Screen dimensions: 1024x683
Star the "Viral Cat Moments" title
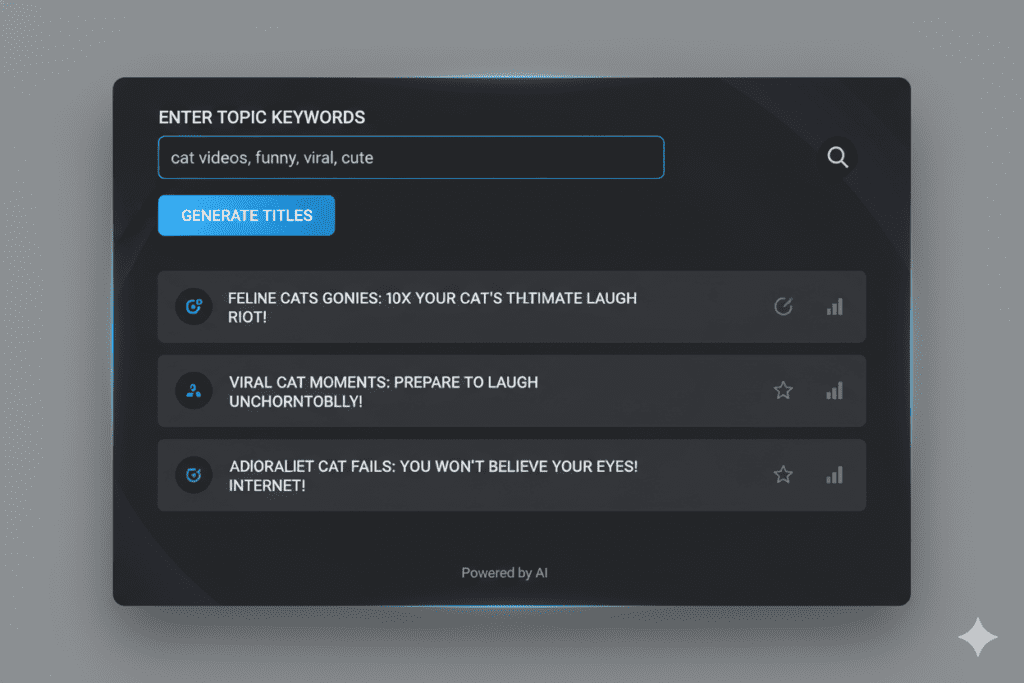(x=783, y=390)
